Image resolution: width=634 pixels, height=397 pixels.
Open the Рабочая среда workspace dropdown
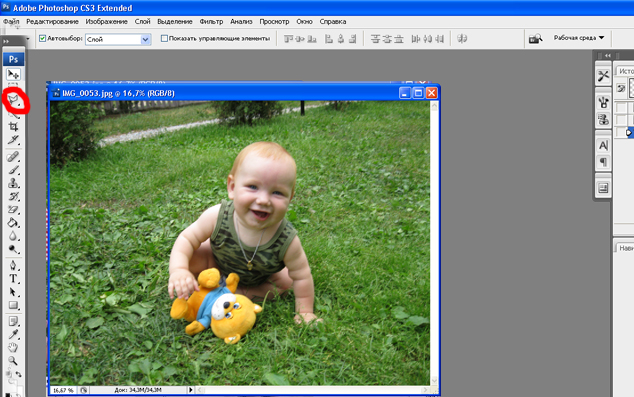click(579, 38)
